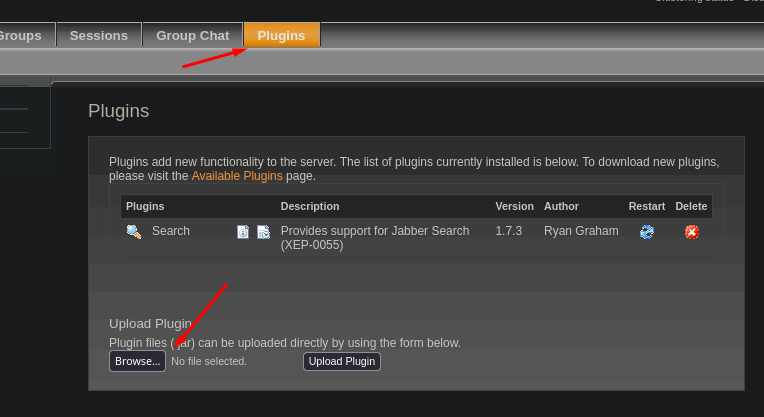Open the Group Chat tab
This screenshot has width=764, height=417.
(192, 35)
